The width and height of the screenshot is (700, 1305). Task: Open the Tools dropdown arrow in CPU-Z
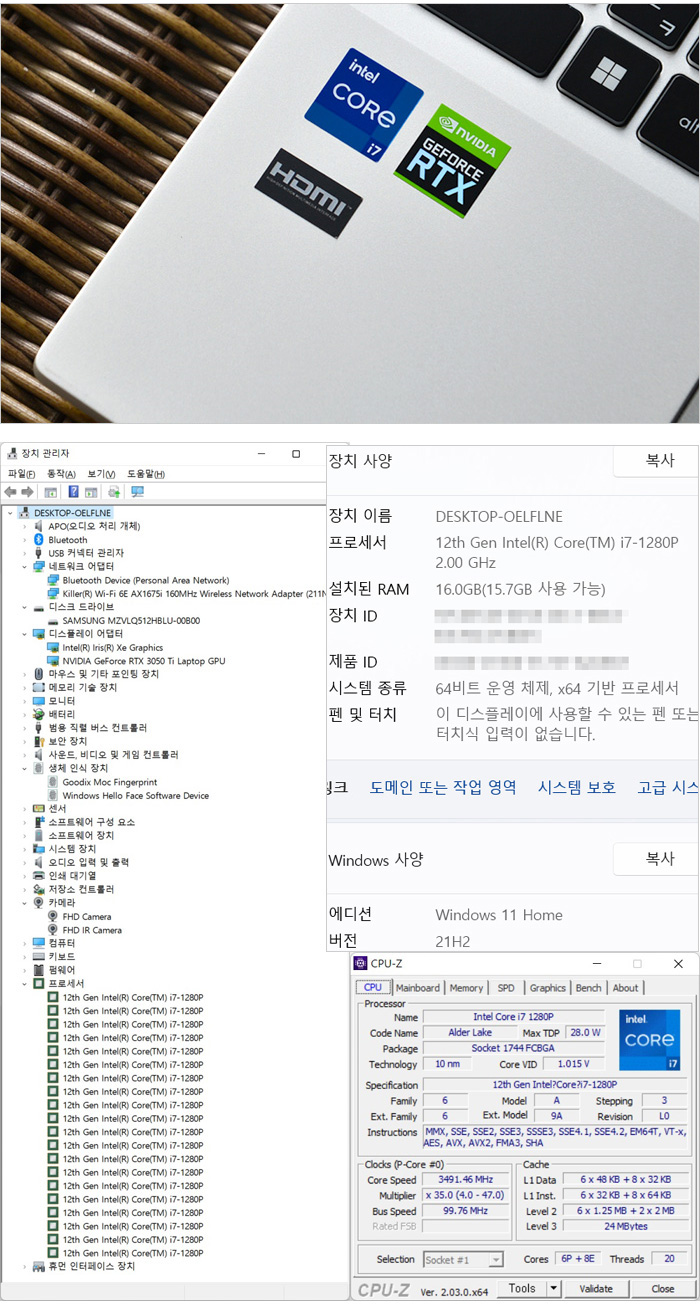click(x=553, y=1288)
